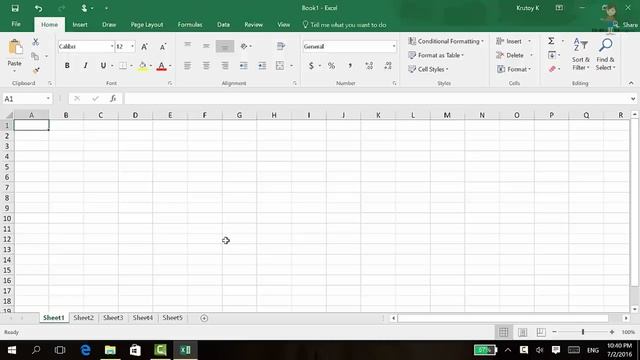640x360 pixels.
Task: Expand Cell Styles menu
Action: click(x=428, y=69)
